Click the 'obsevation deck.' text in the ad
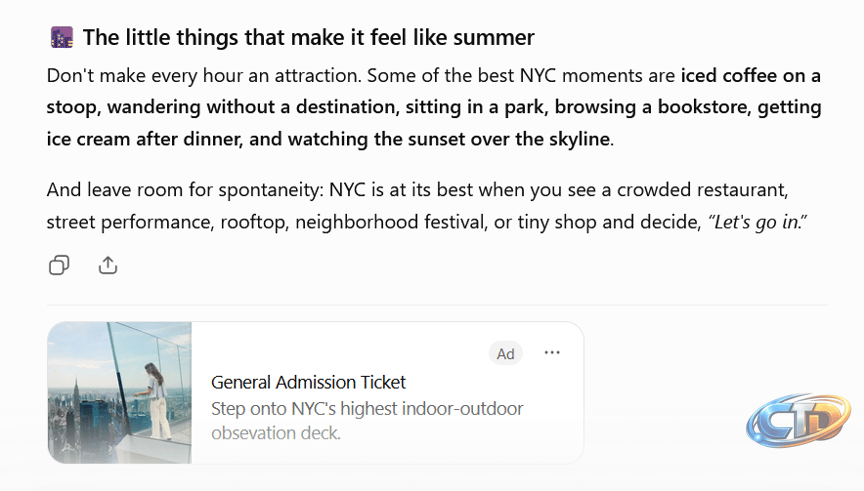This screenshot has height=491, width=864. [276, 433]
